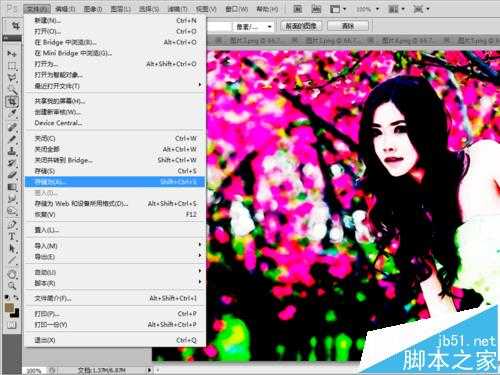Select the Clone Stamp tool
The image size is (500, 375).
point(12,151)
